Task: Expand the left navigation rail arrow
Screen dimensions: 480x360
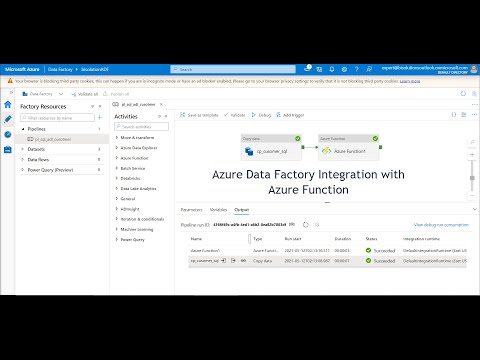Action: click(11, 92)
